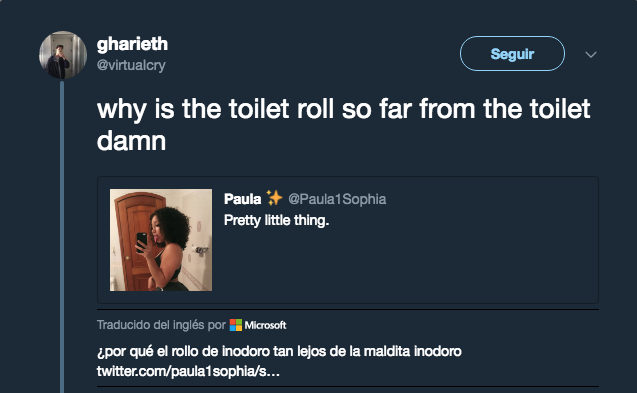This screenshot has height=393, width=637.
Task: Click the Microsoft four-color logo icon
Action: click(x=236, y=325)
